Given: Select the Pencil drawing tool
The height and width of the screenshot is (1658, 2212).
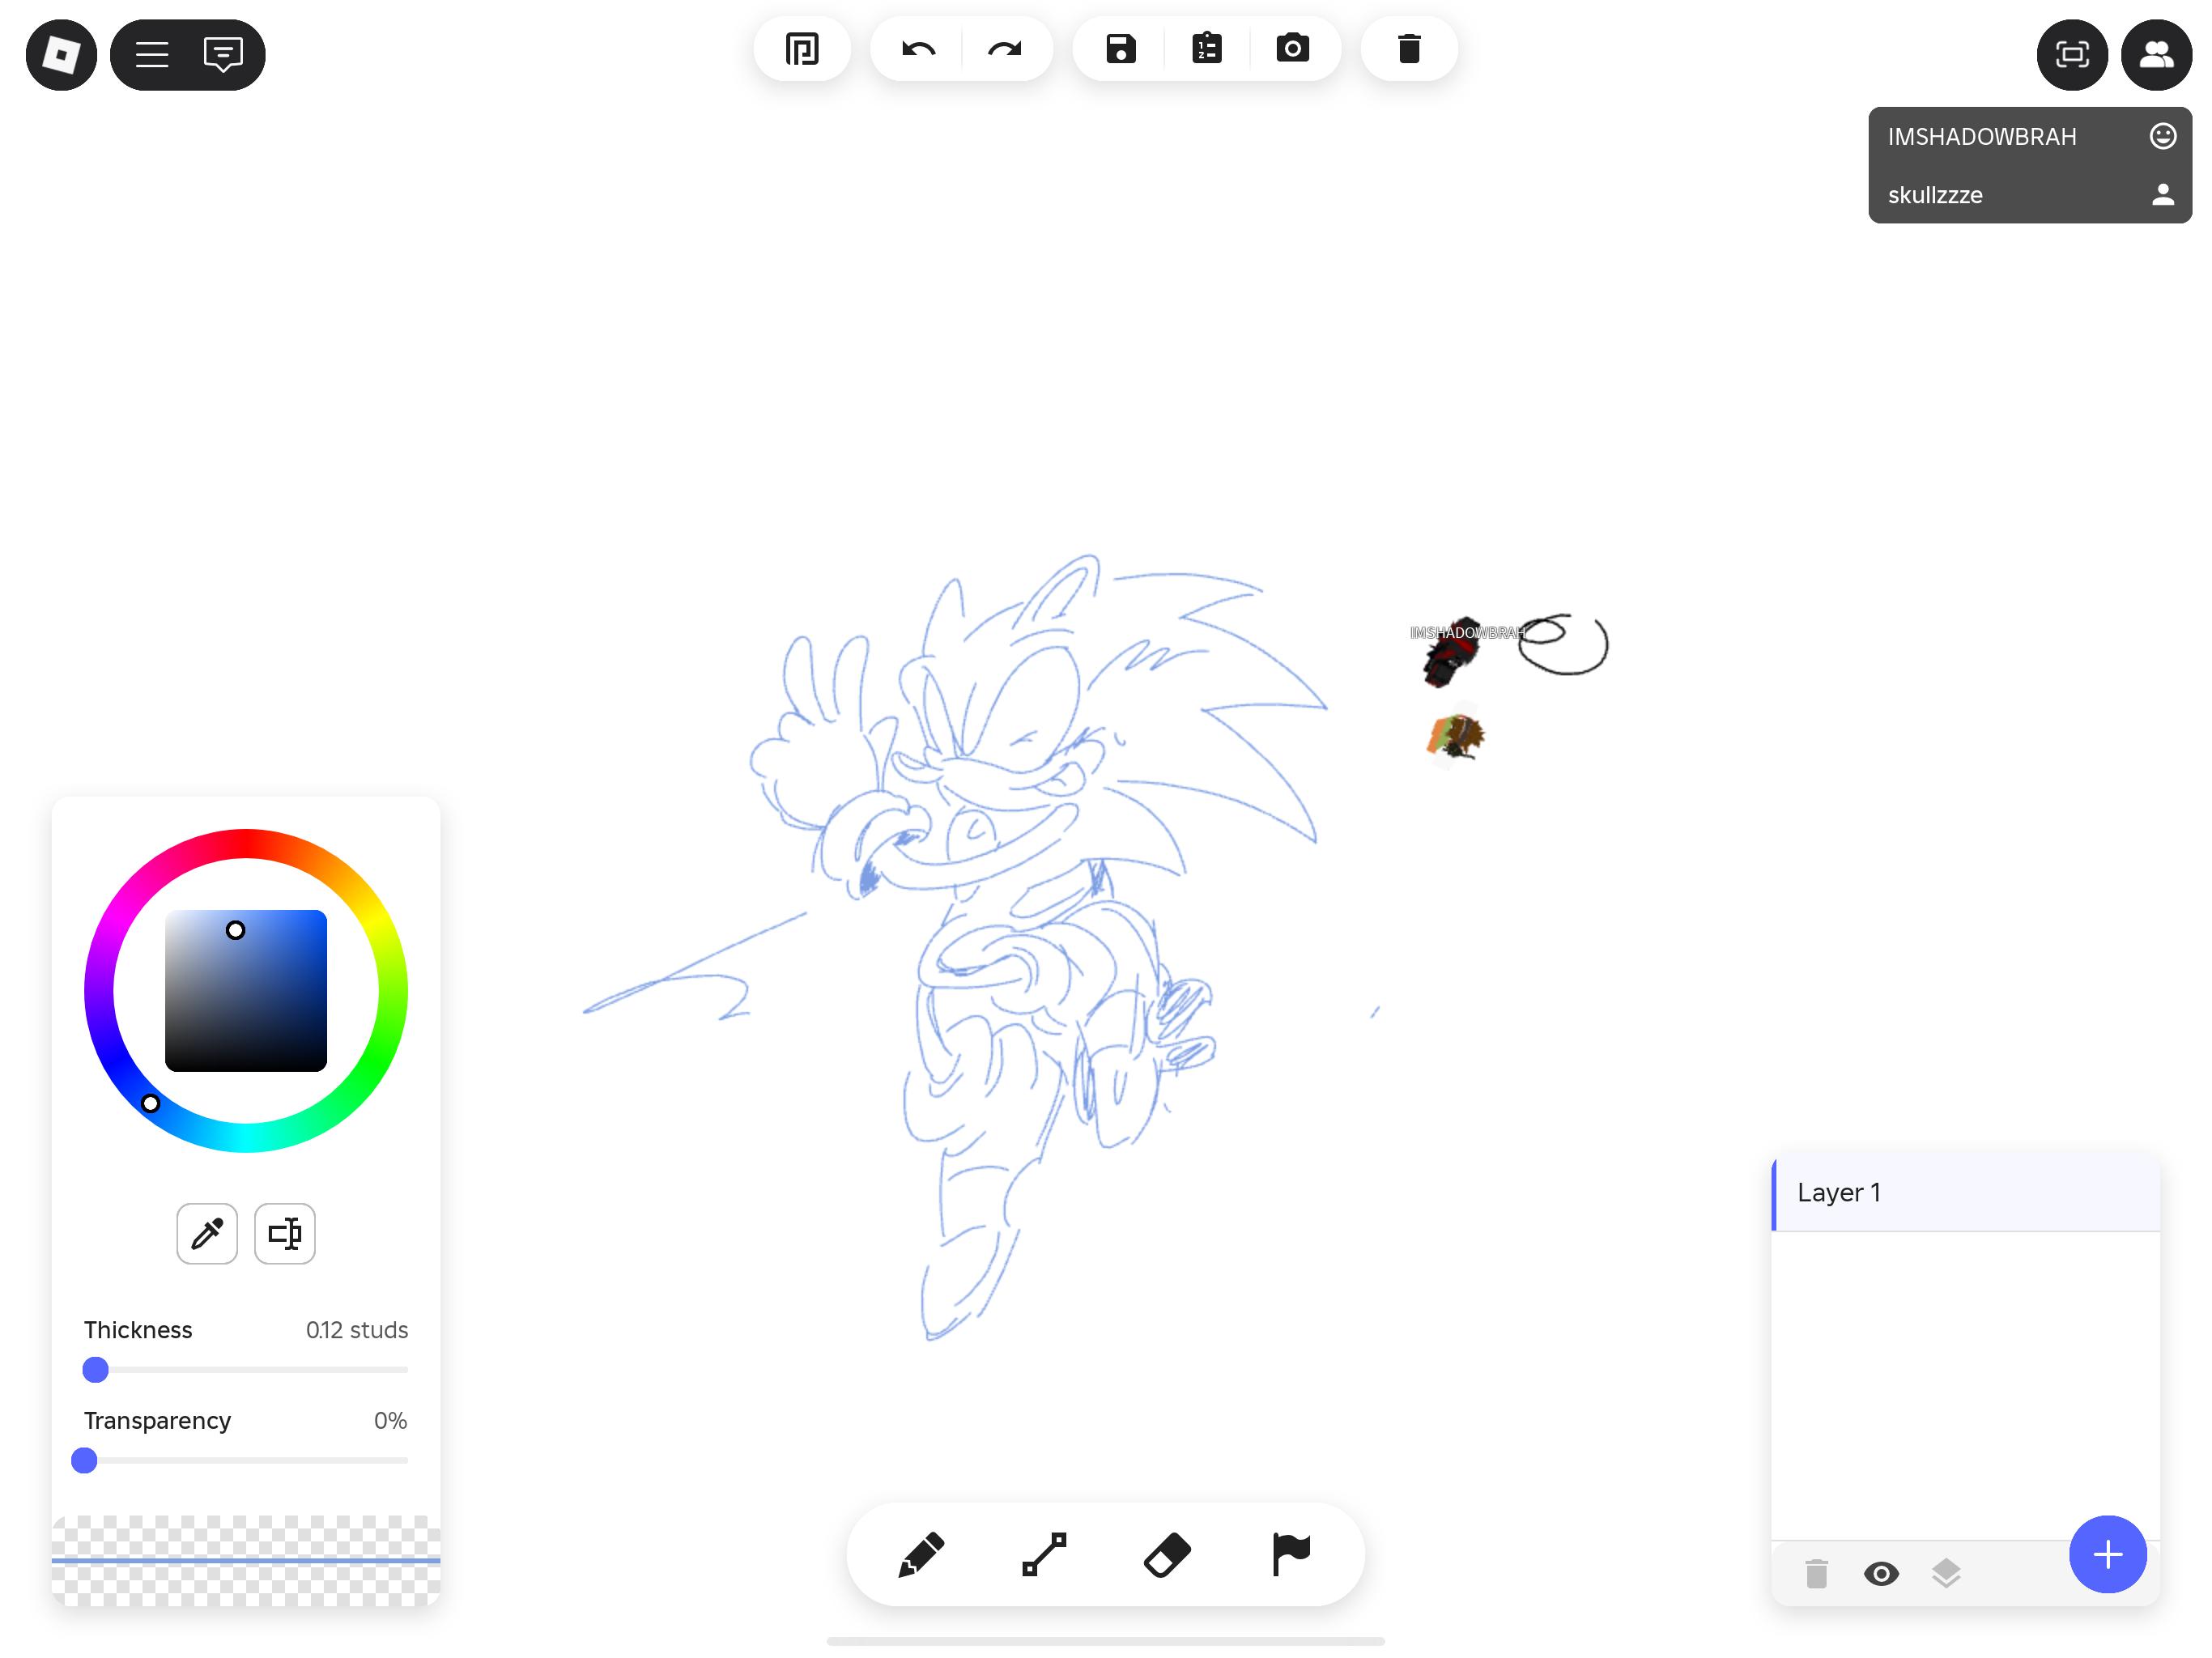Looking at the screenshot, I should pyautogui.click(x=921, y=1554).
